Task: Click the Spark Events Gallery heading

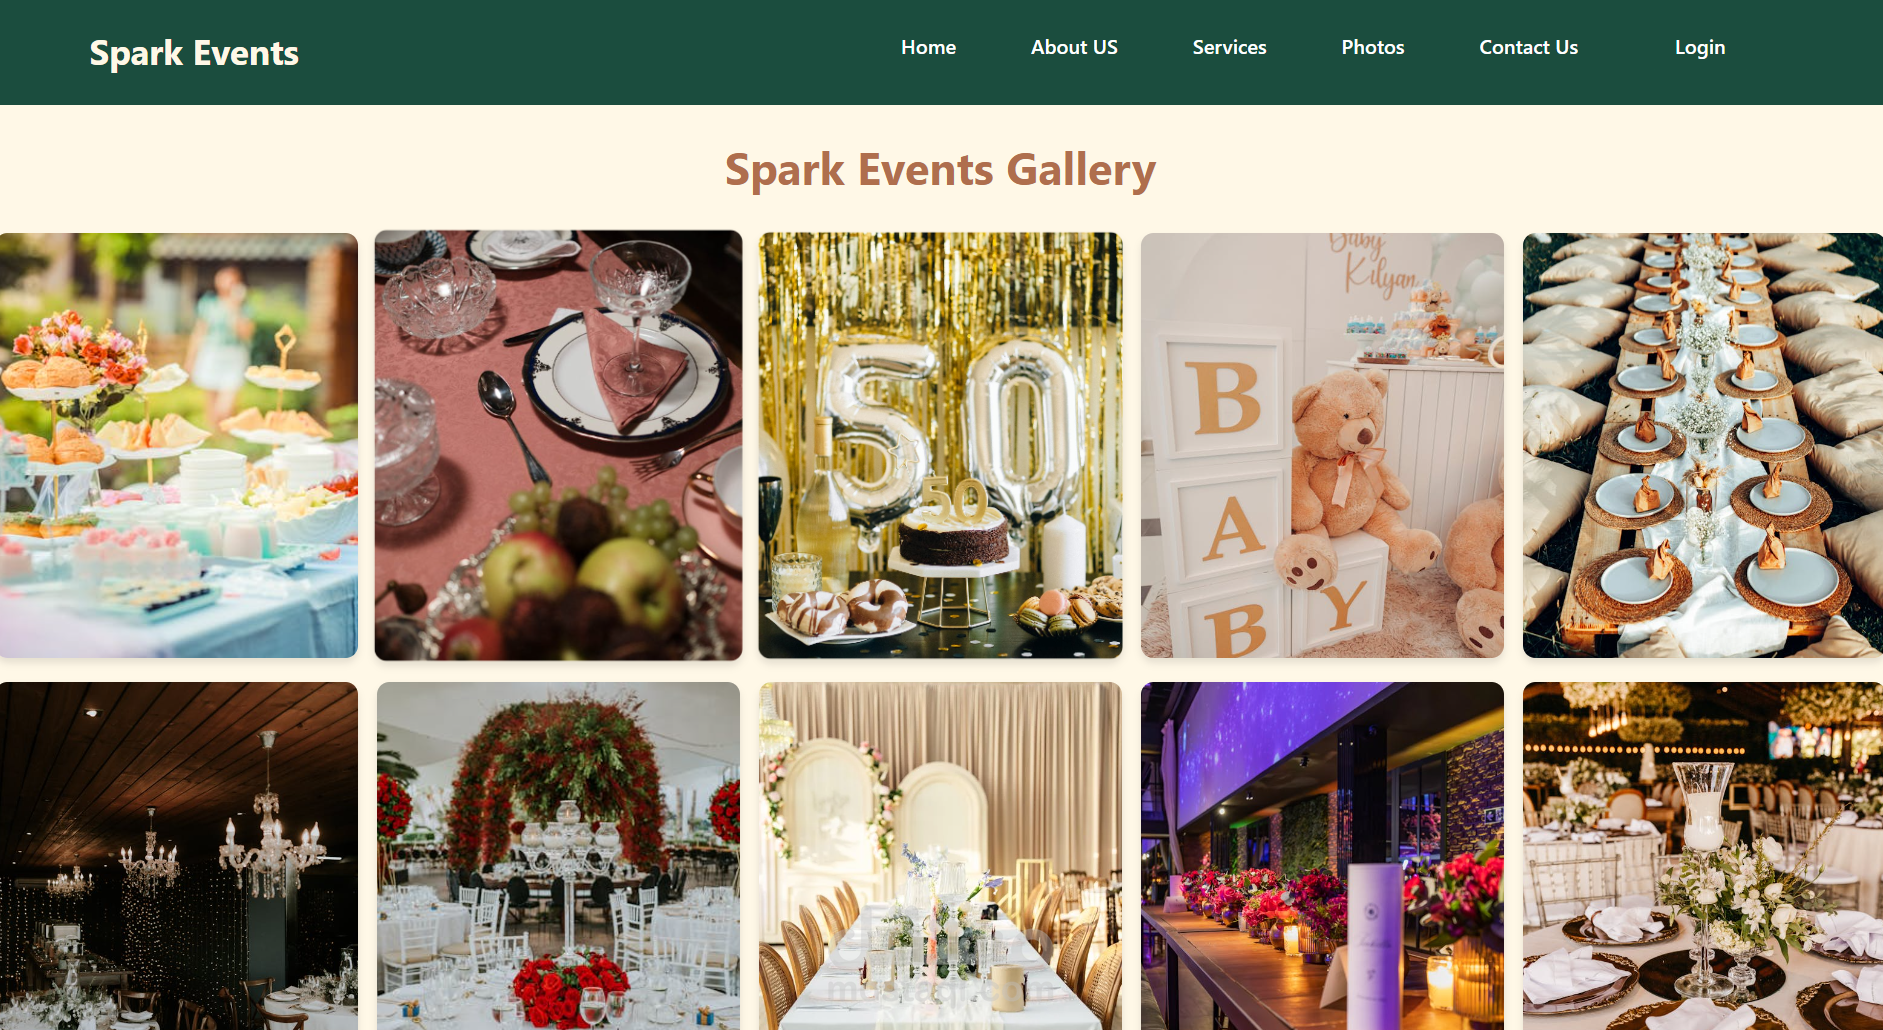Action: (940, 170)
